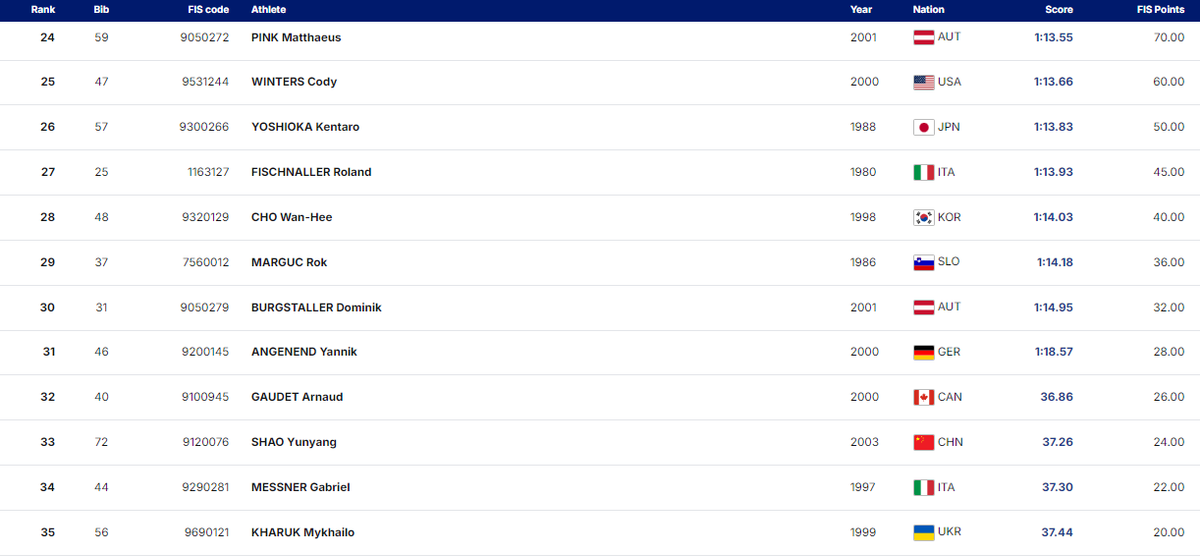Click the Italy flag for FISCHNALLER Roland
This screenshot has height=560, width=1200.
923,172
